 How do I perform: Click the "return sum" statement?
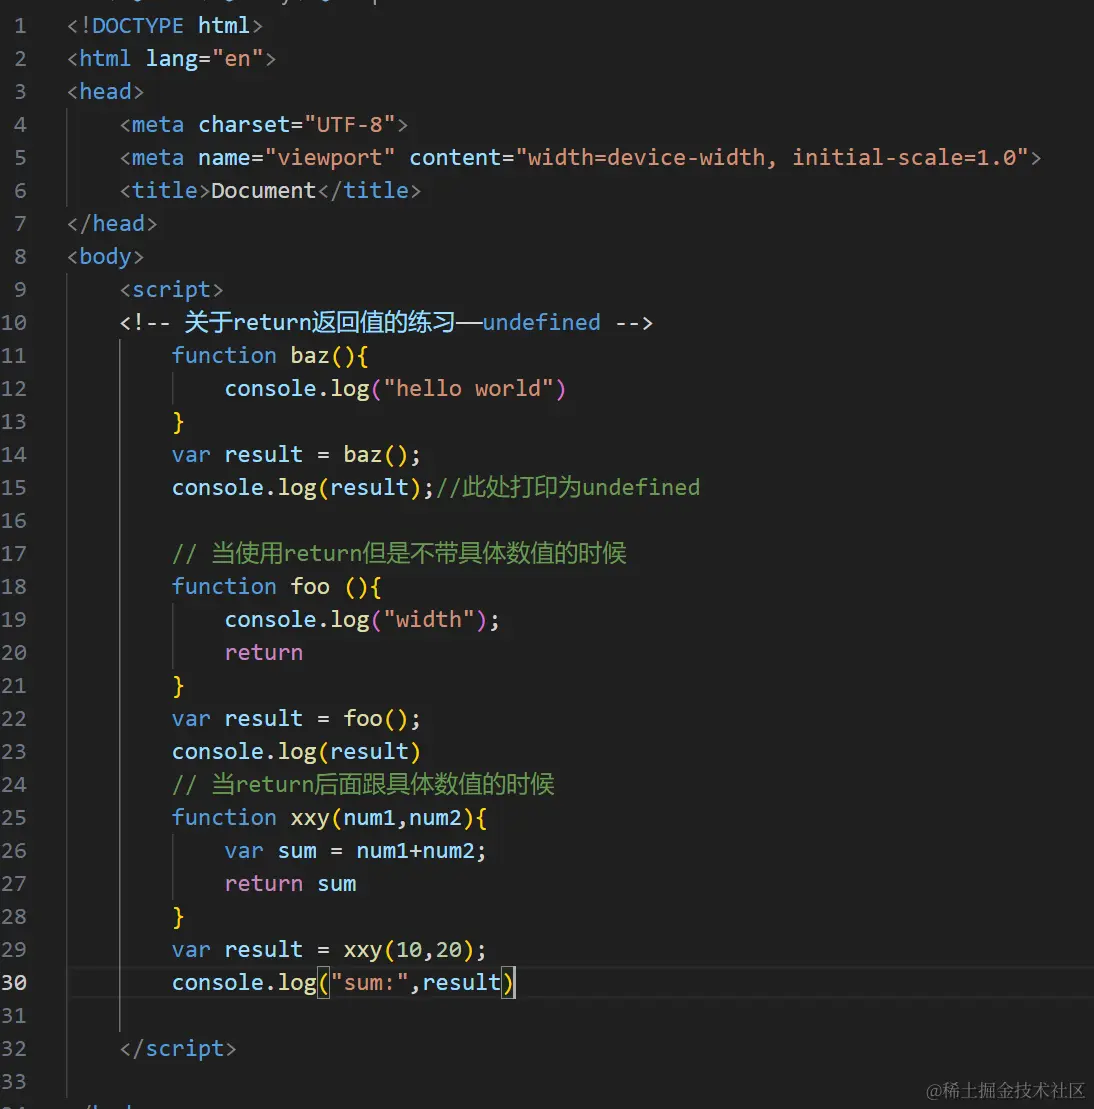pyautogui.click(x=290, y=884)
